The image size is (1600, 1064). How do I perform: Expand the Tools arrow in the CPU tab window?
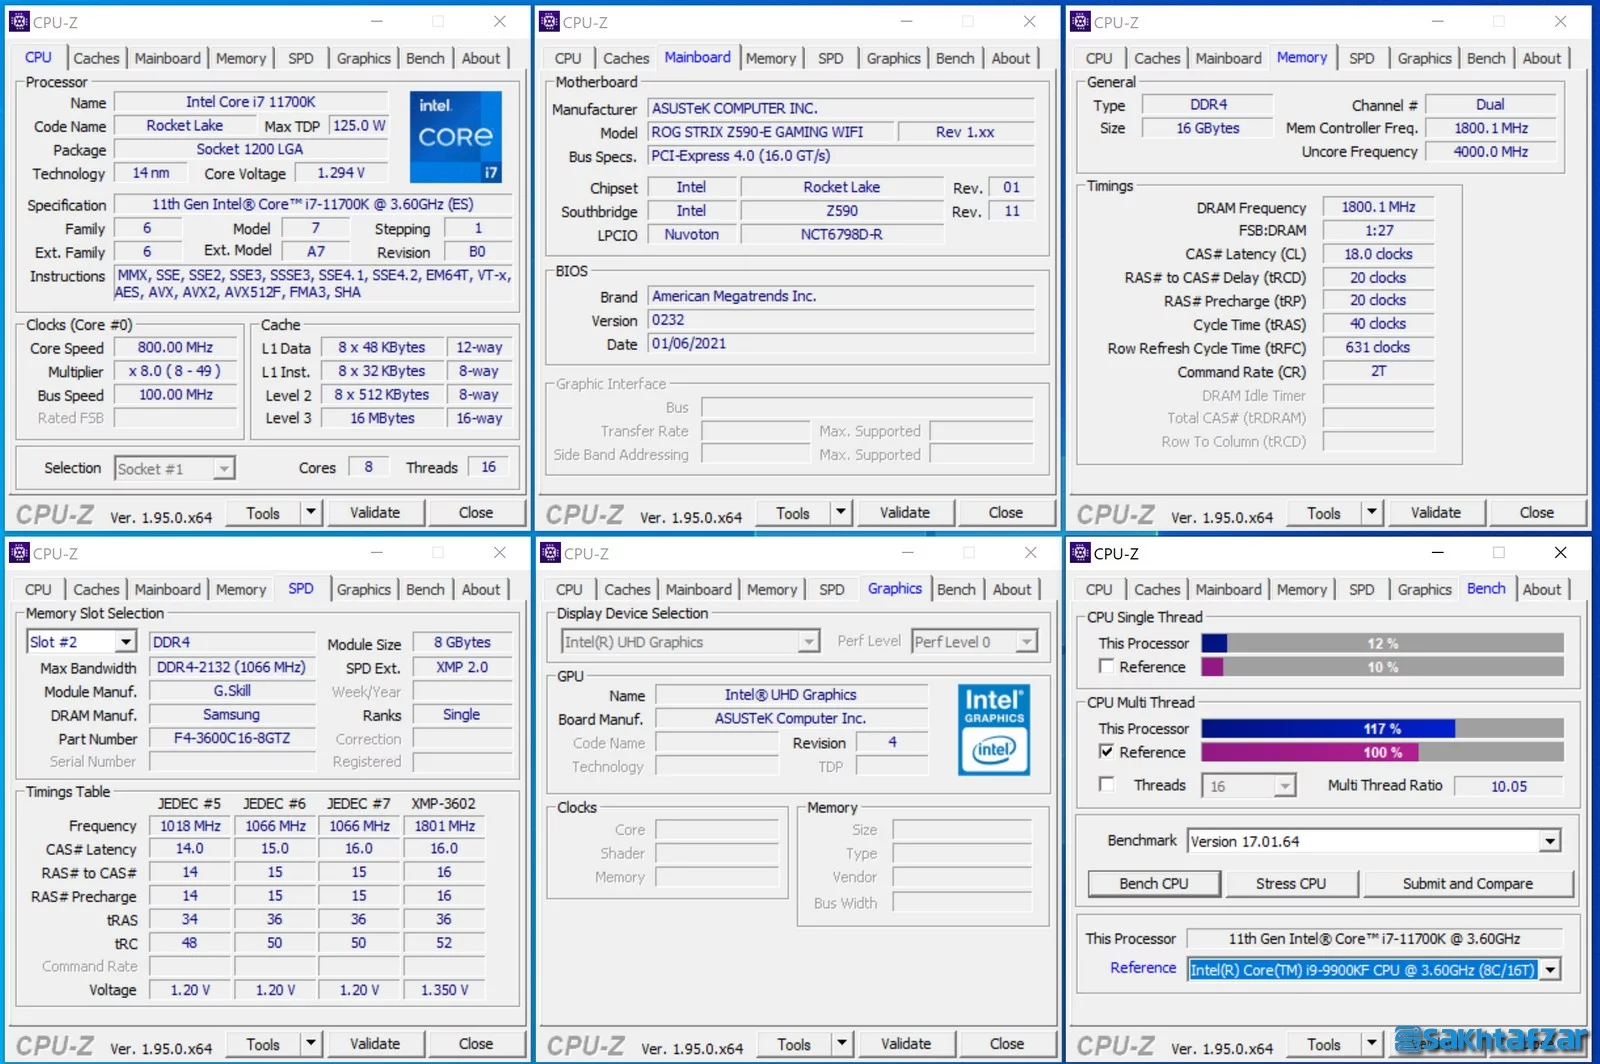pos(310,513)
